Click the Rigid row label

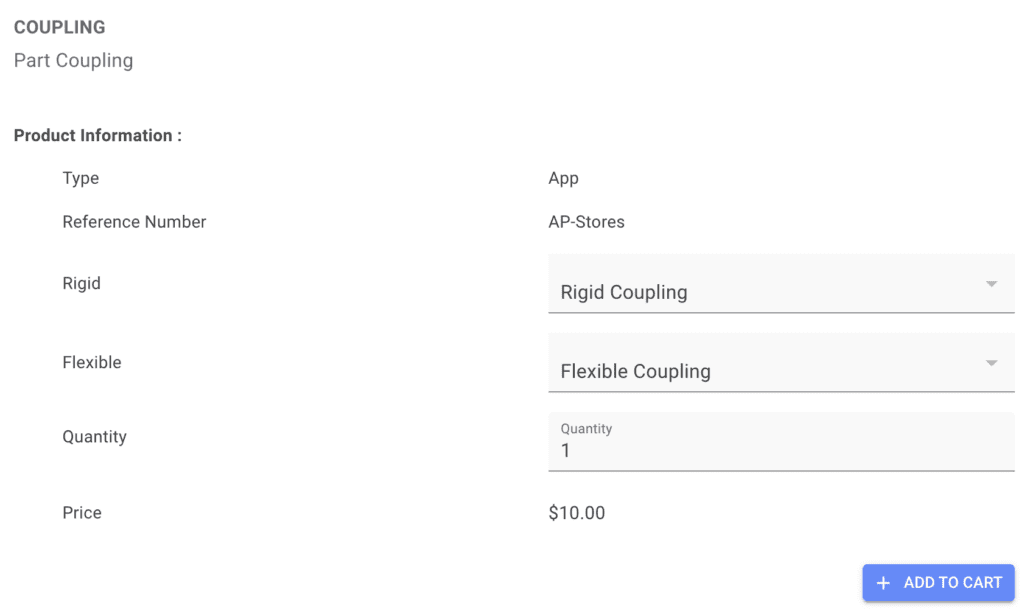81,283
